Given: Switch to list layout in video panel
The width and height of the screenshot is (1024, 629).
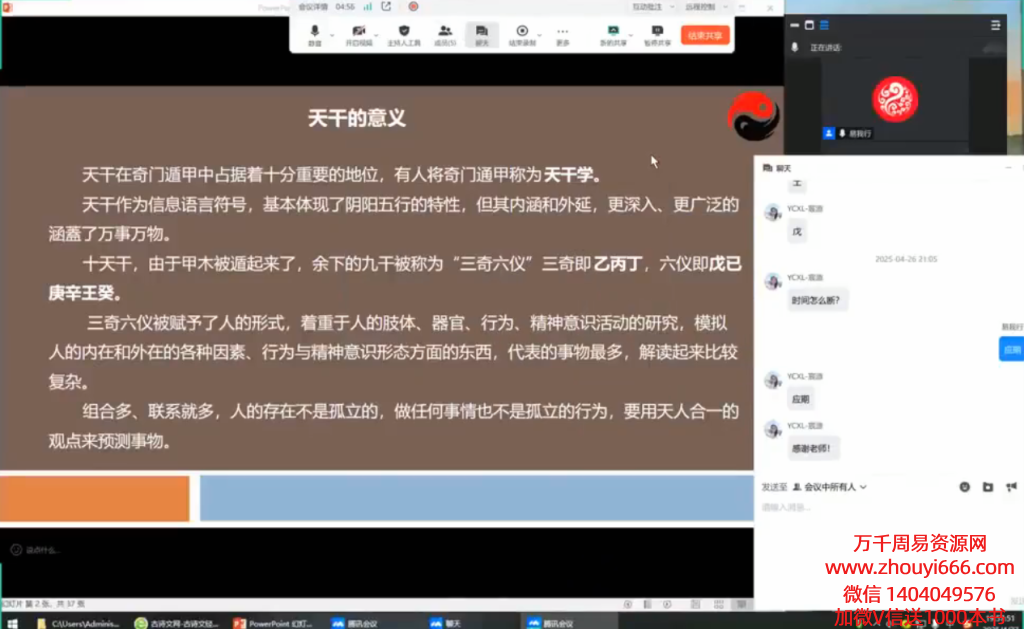Looking at the screenshot, I should [825, 24].
